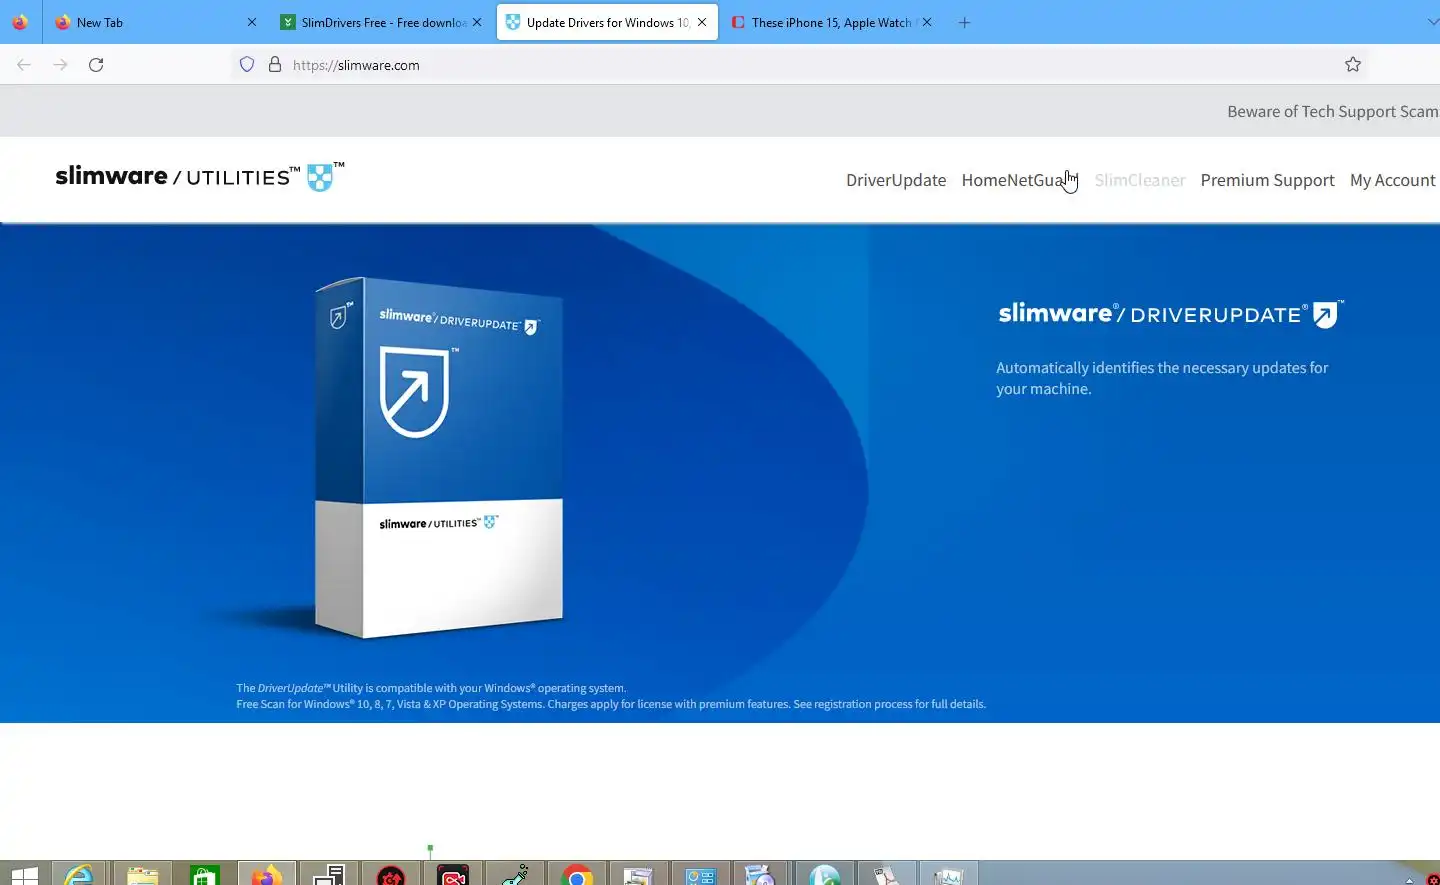
Task: Open the My Account nav link
Action: click(x=1393, y=180)
